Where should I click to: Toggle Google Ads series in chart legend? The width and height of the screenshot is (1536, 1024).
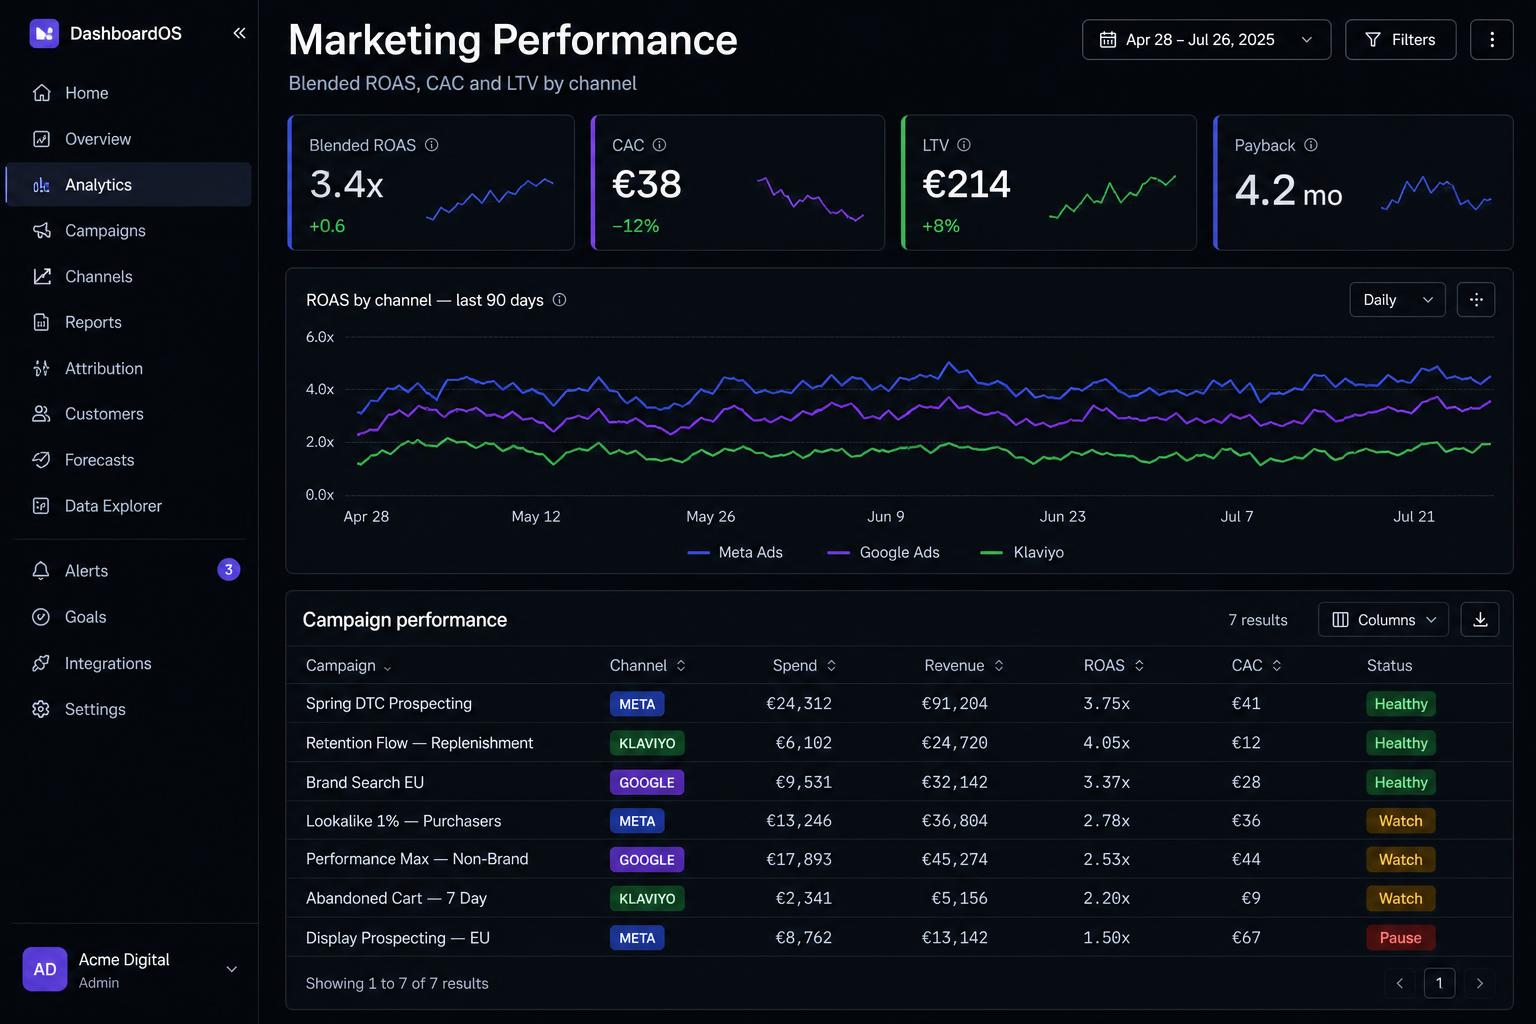pyautogui.click(x=884, y=553)
